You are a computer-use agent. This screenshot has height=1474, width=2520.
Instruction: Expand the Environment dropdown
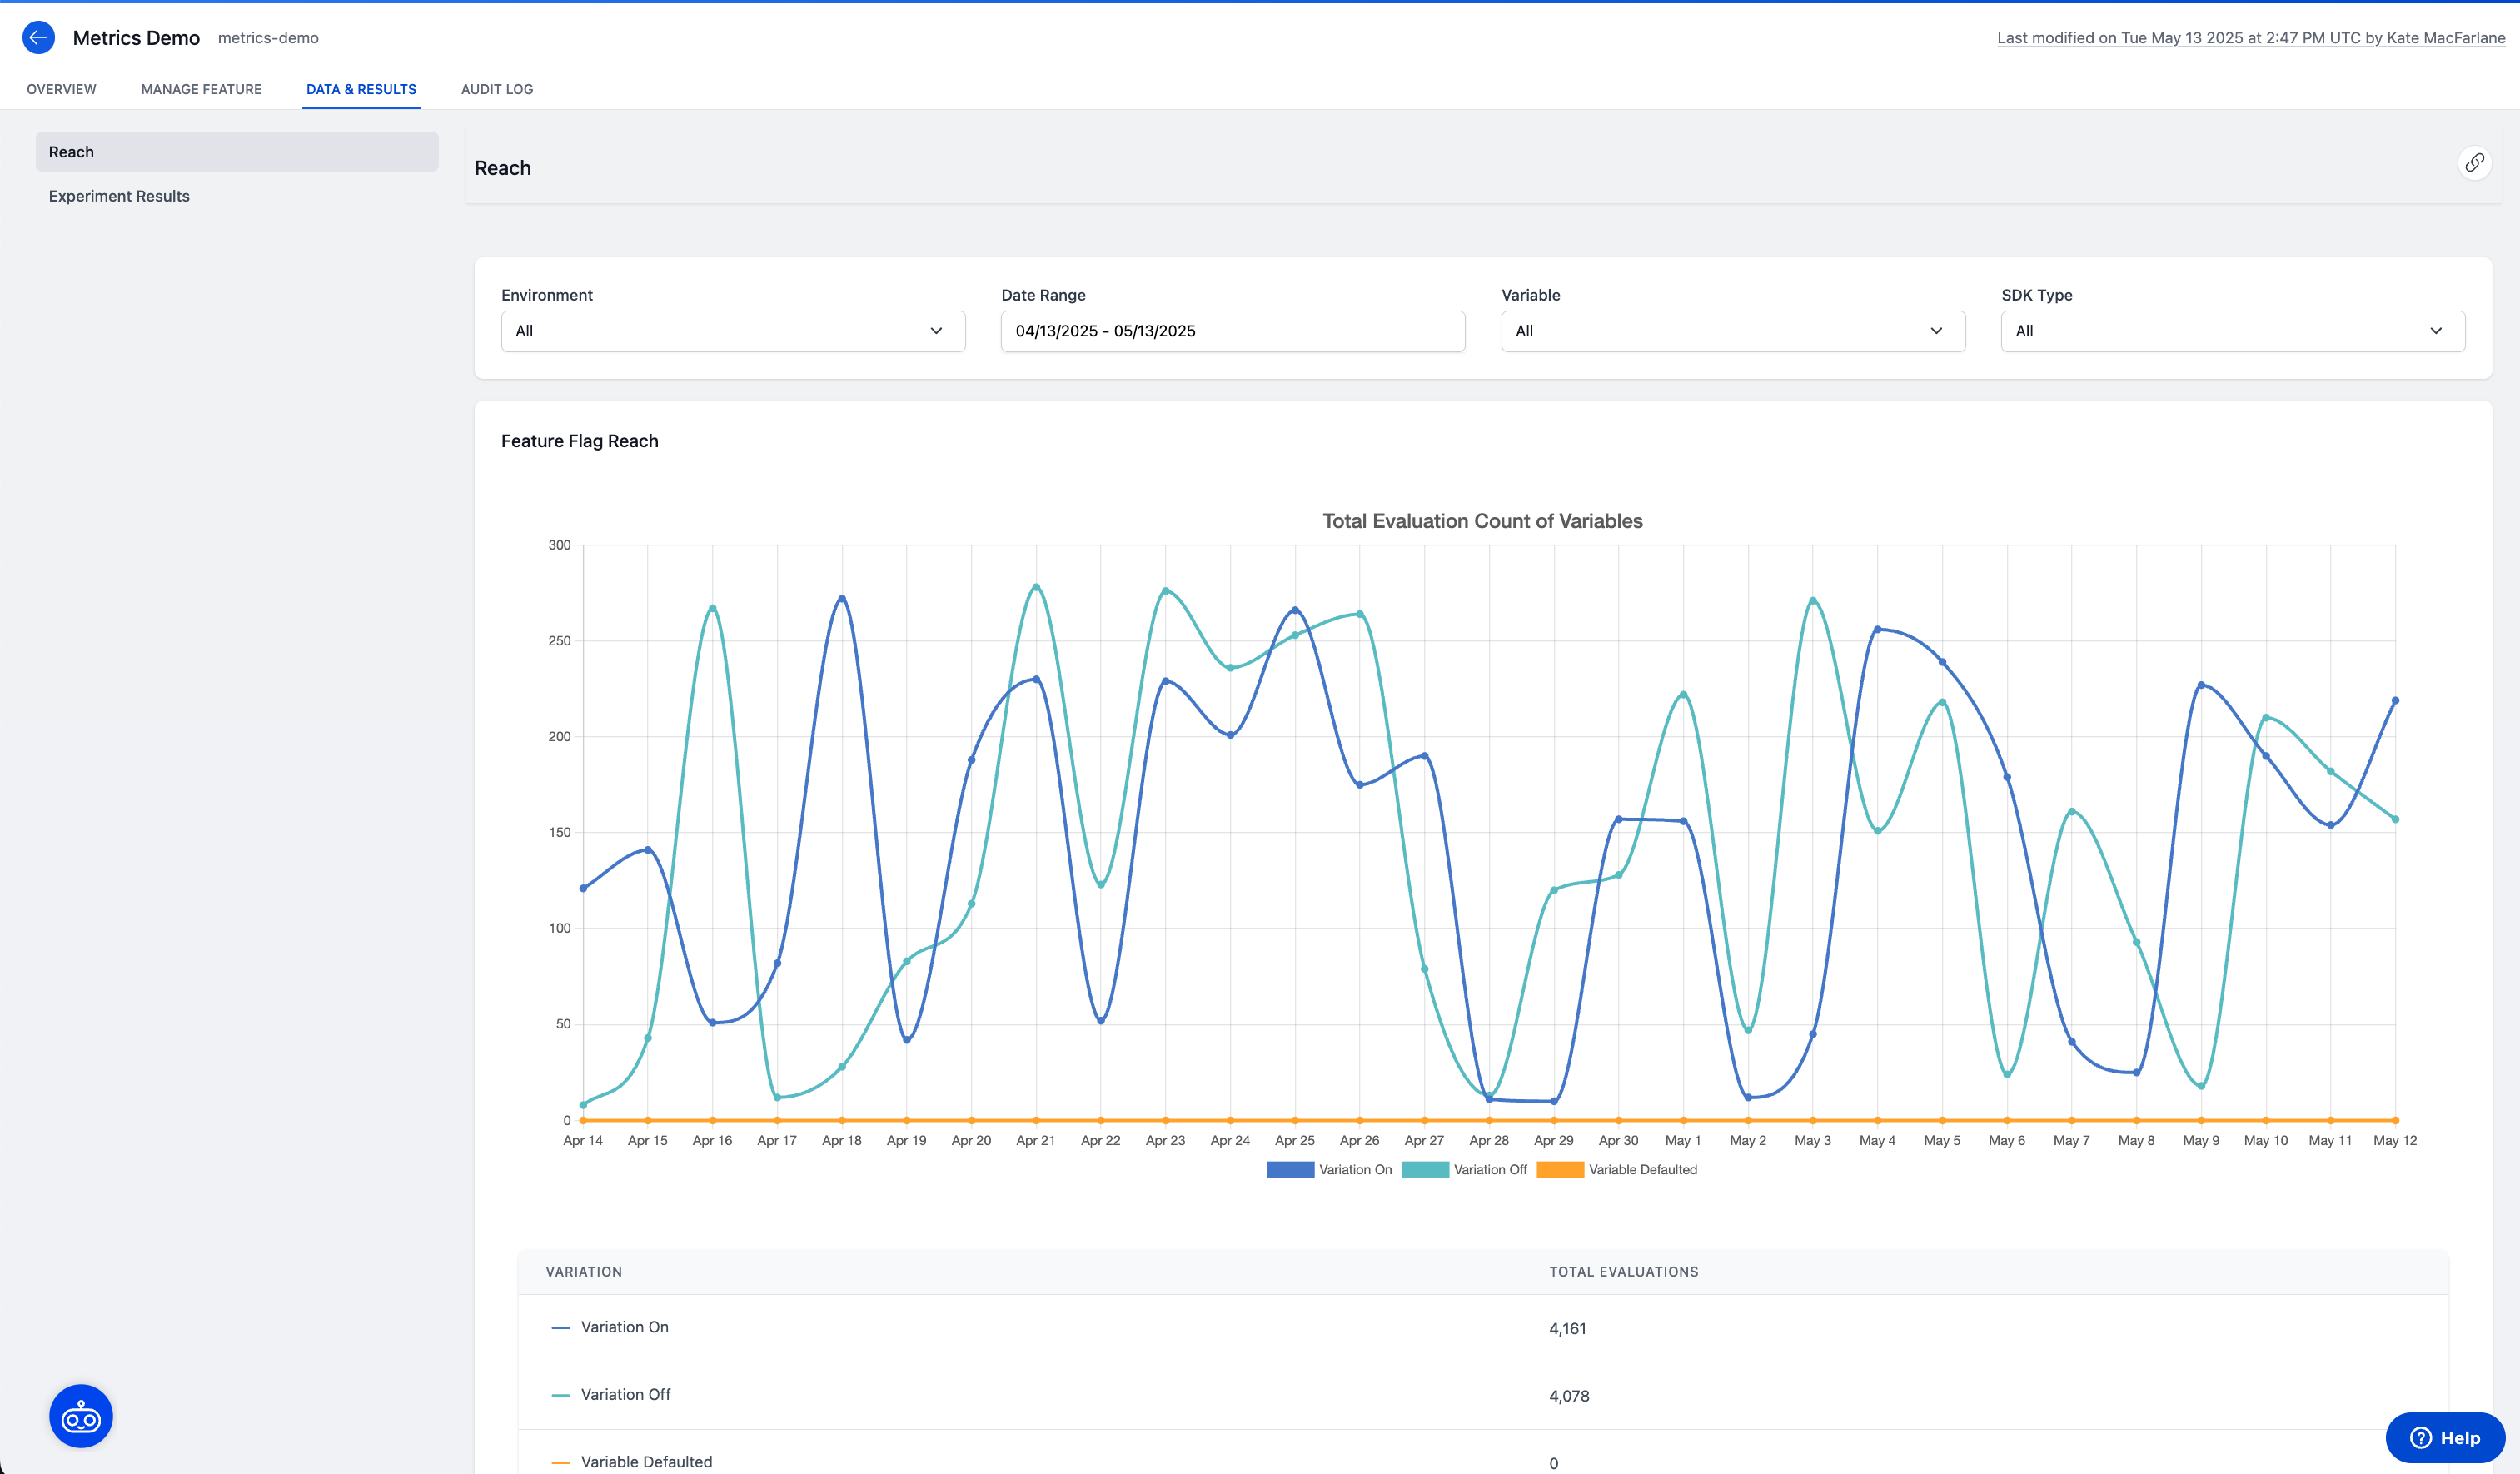732,331
